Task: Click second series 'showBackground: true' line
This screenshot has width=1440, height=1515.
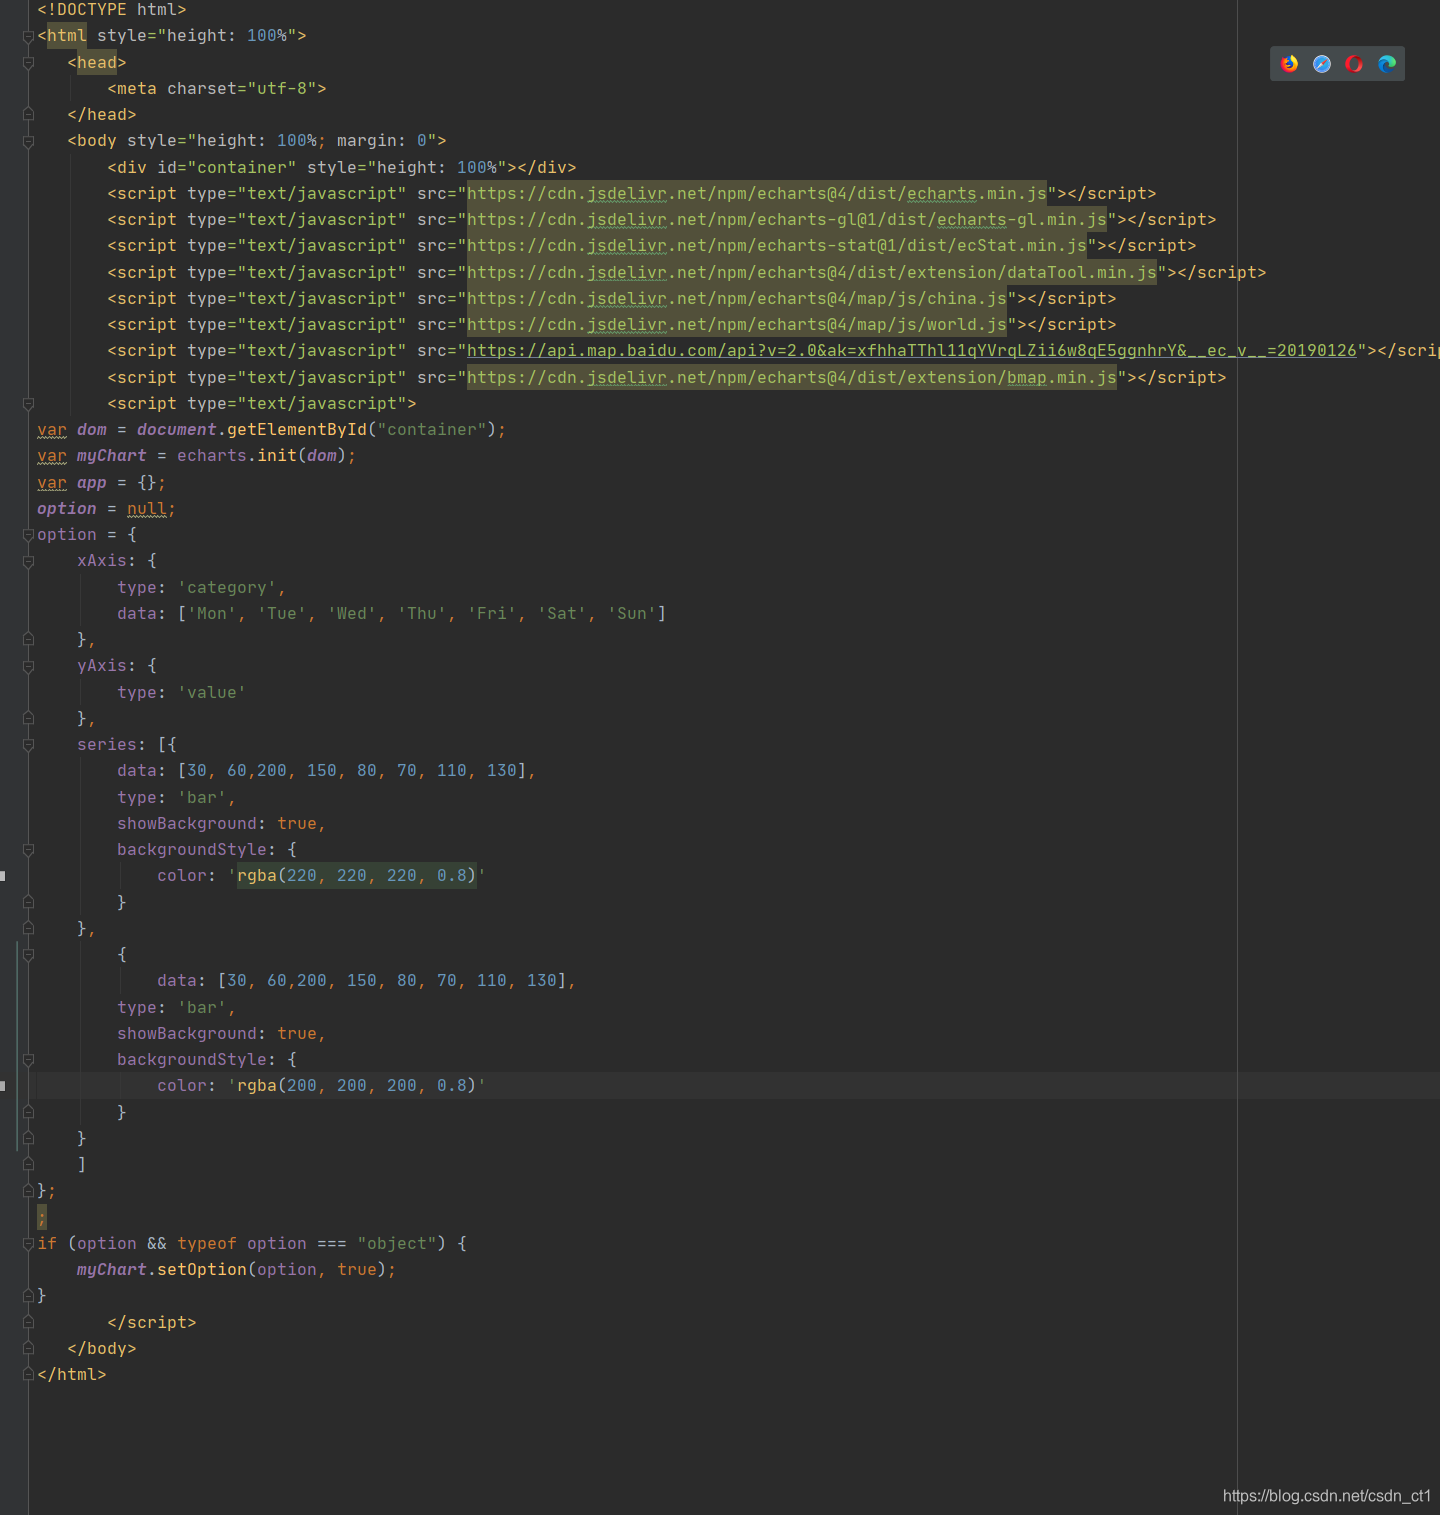Action: coord(222,1034)
